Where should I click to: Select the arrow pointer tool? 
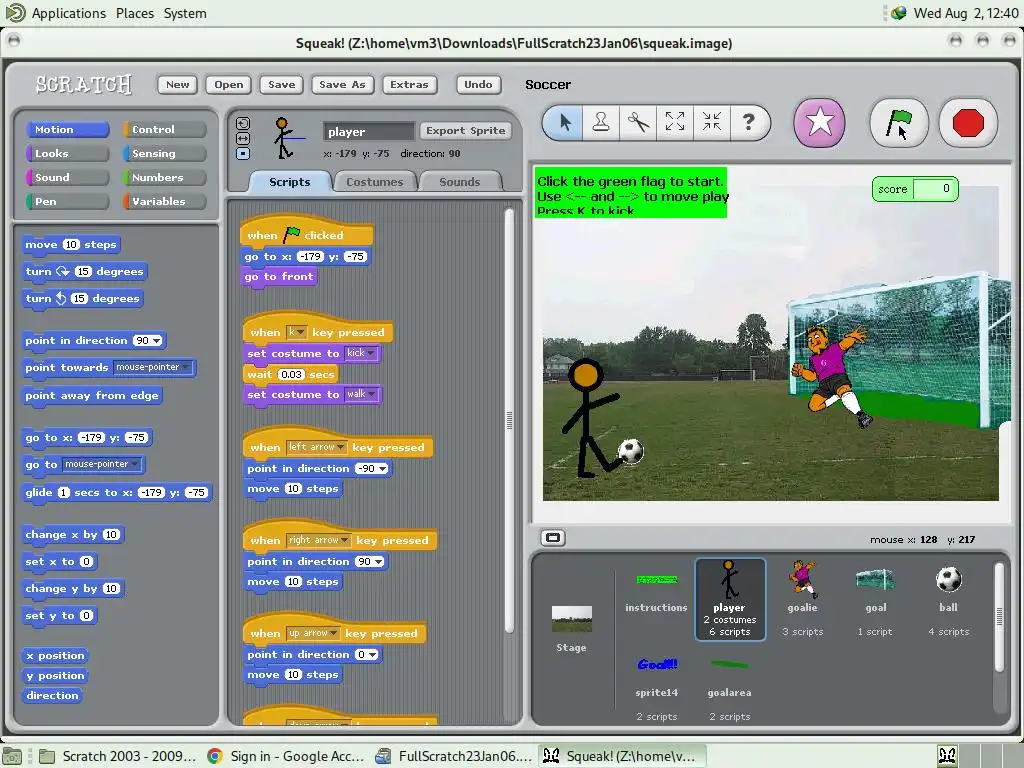[x=565, y=122]
